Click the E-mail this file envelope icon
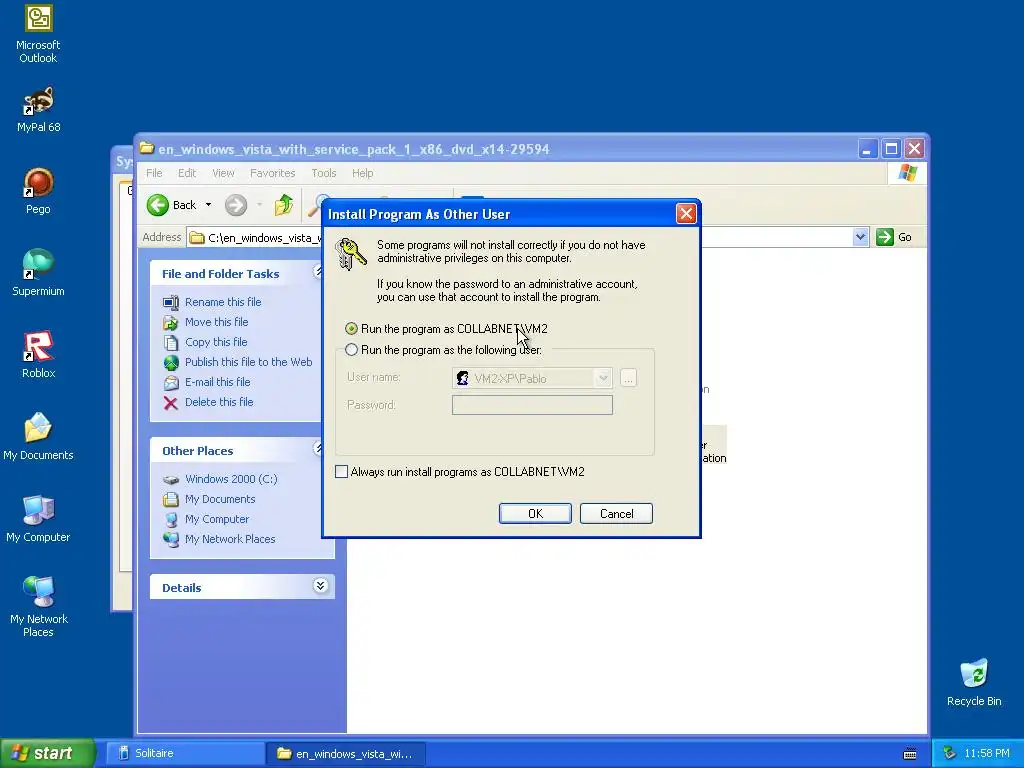 (x=170, y=383)
